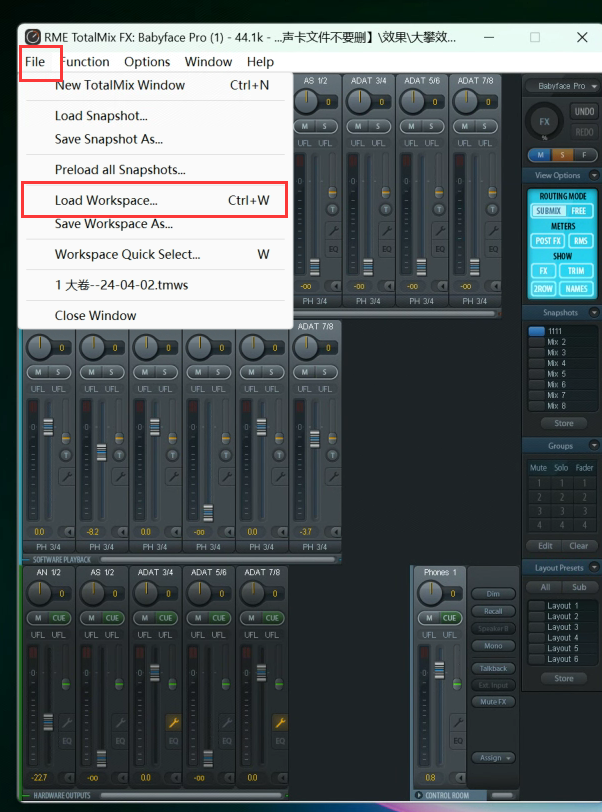Image resolution: width=602 pixels, height=812 pixels.
Task: Toggle CUE on hardware output ADAT 3/4
Action: coord(165,618)
